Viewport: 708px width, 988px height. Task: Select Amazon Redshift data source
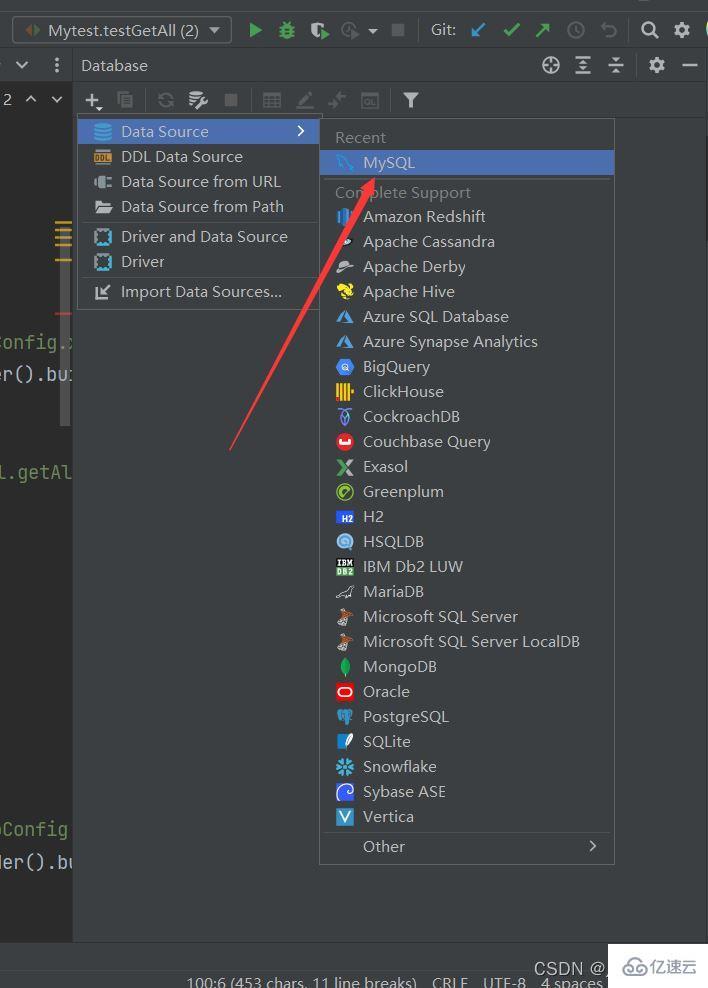[467, 217]
